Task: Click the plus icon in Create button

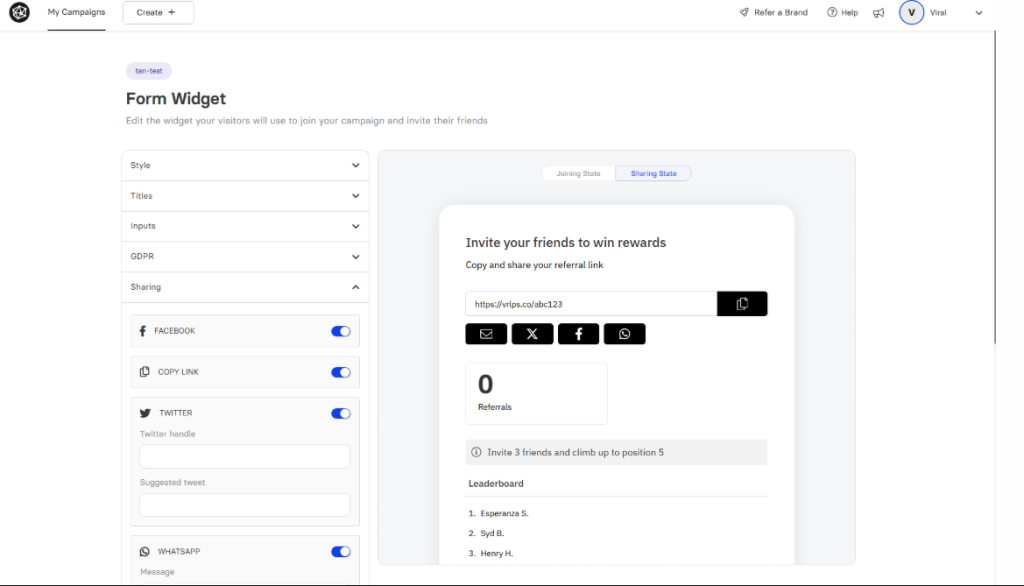Action: click(172, 12)
